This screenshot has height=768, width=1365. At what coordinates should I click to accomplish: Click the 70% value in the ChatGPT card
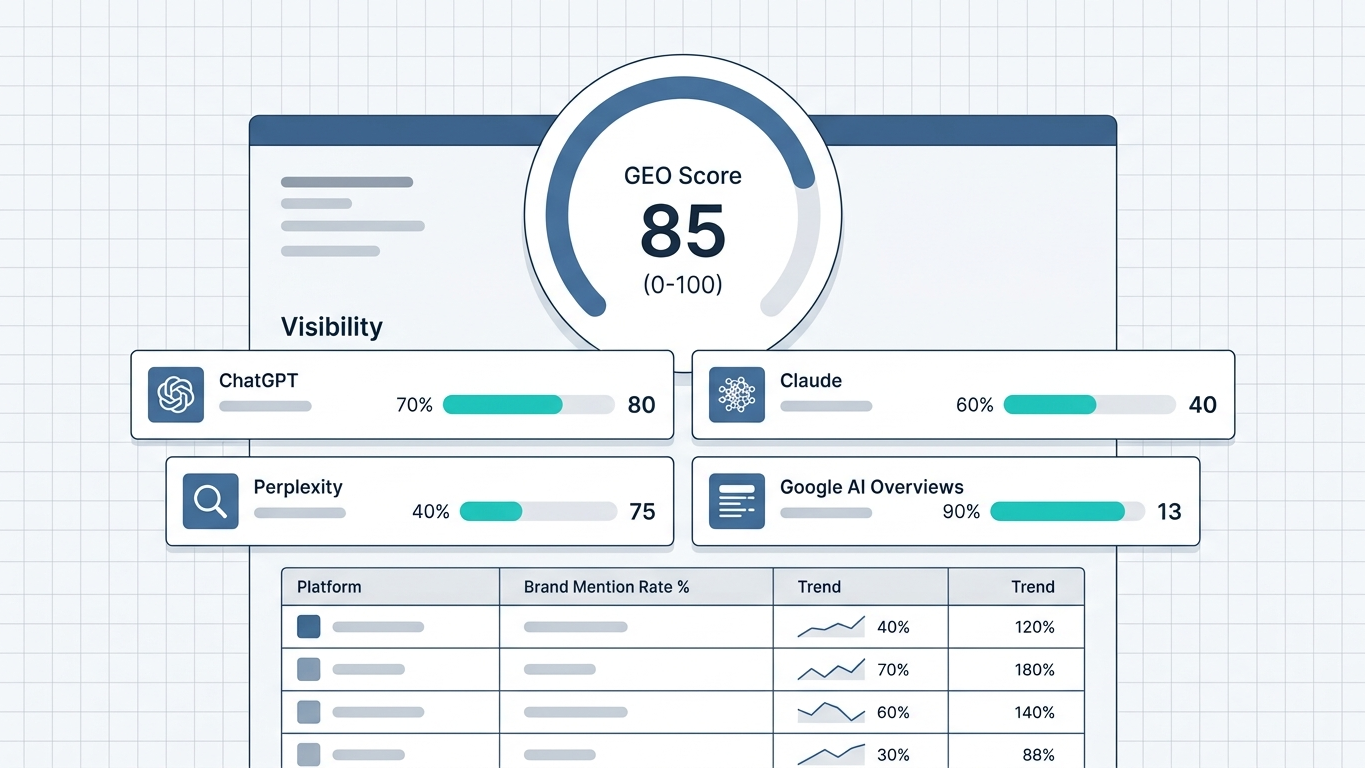tap(414, 405)
